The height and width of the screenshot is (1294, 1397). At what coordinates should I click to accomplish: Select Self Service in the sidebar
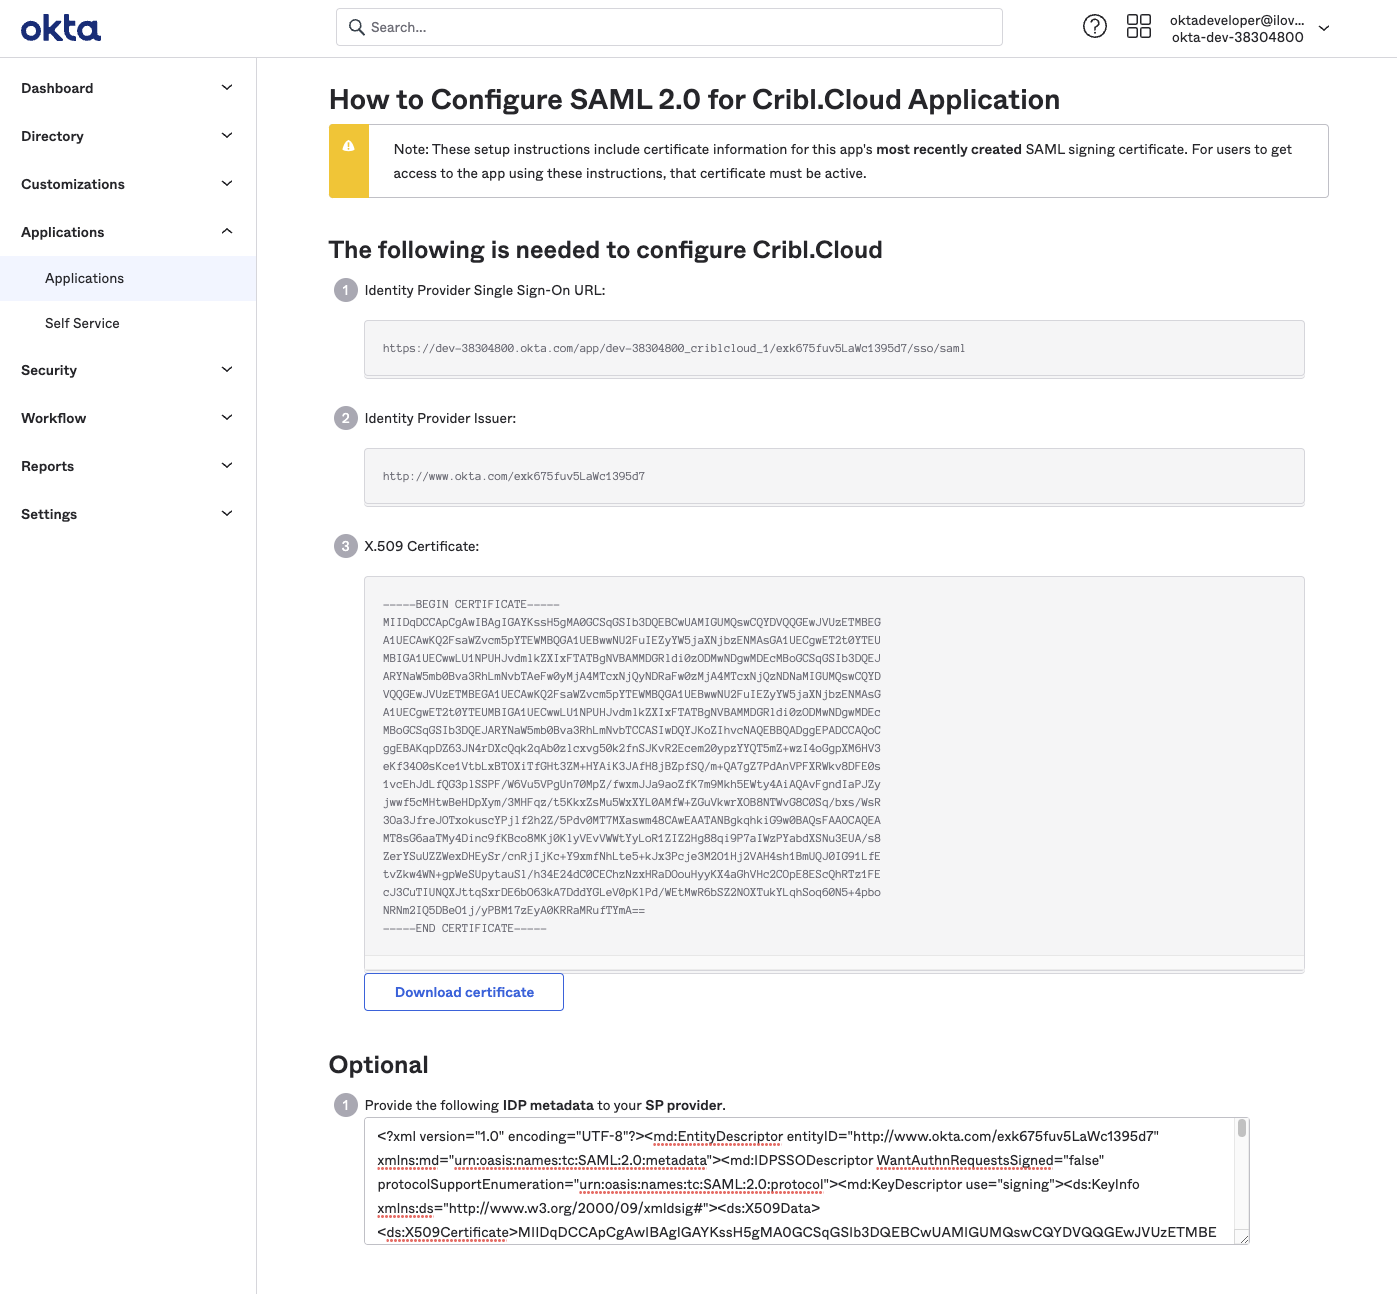coord(81,323)
